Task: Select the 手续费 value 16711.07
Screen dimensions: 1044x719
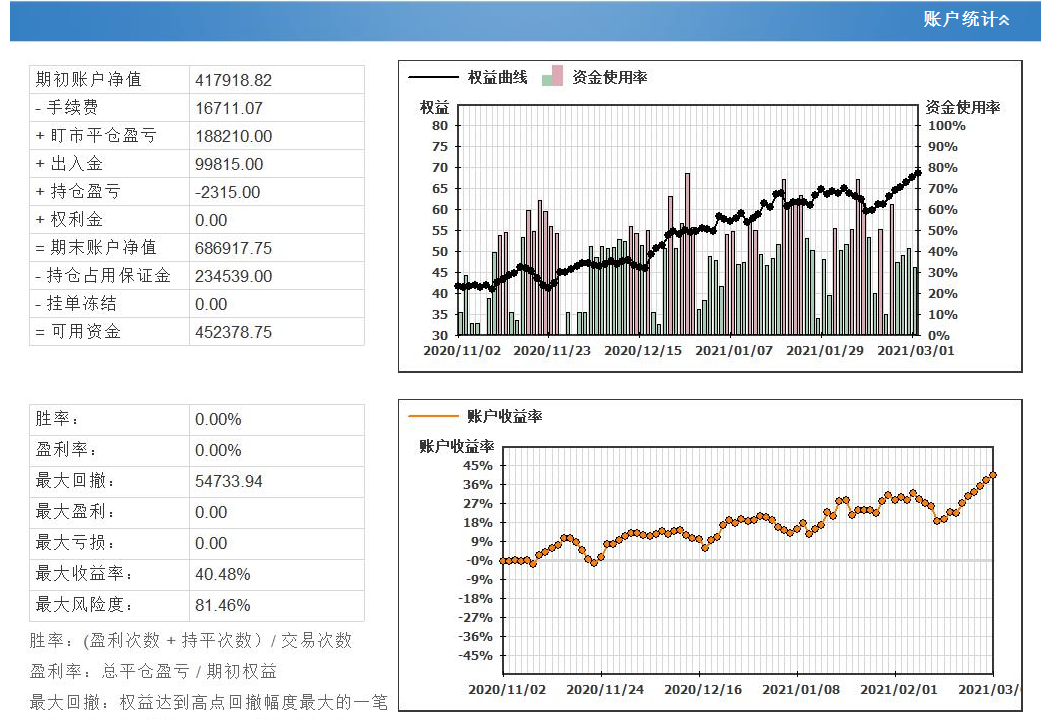Action: point(229,109)
